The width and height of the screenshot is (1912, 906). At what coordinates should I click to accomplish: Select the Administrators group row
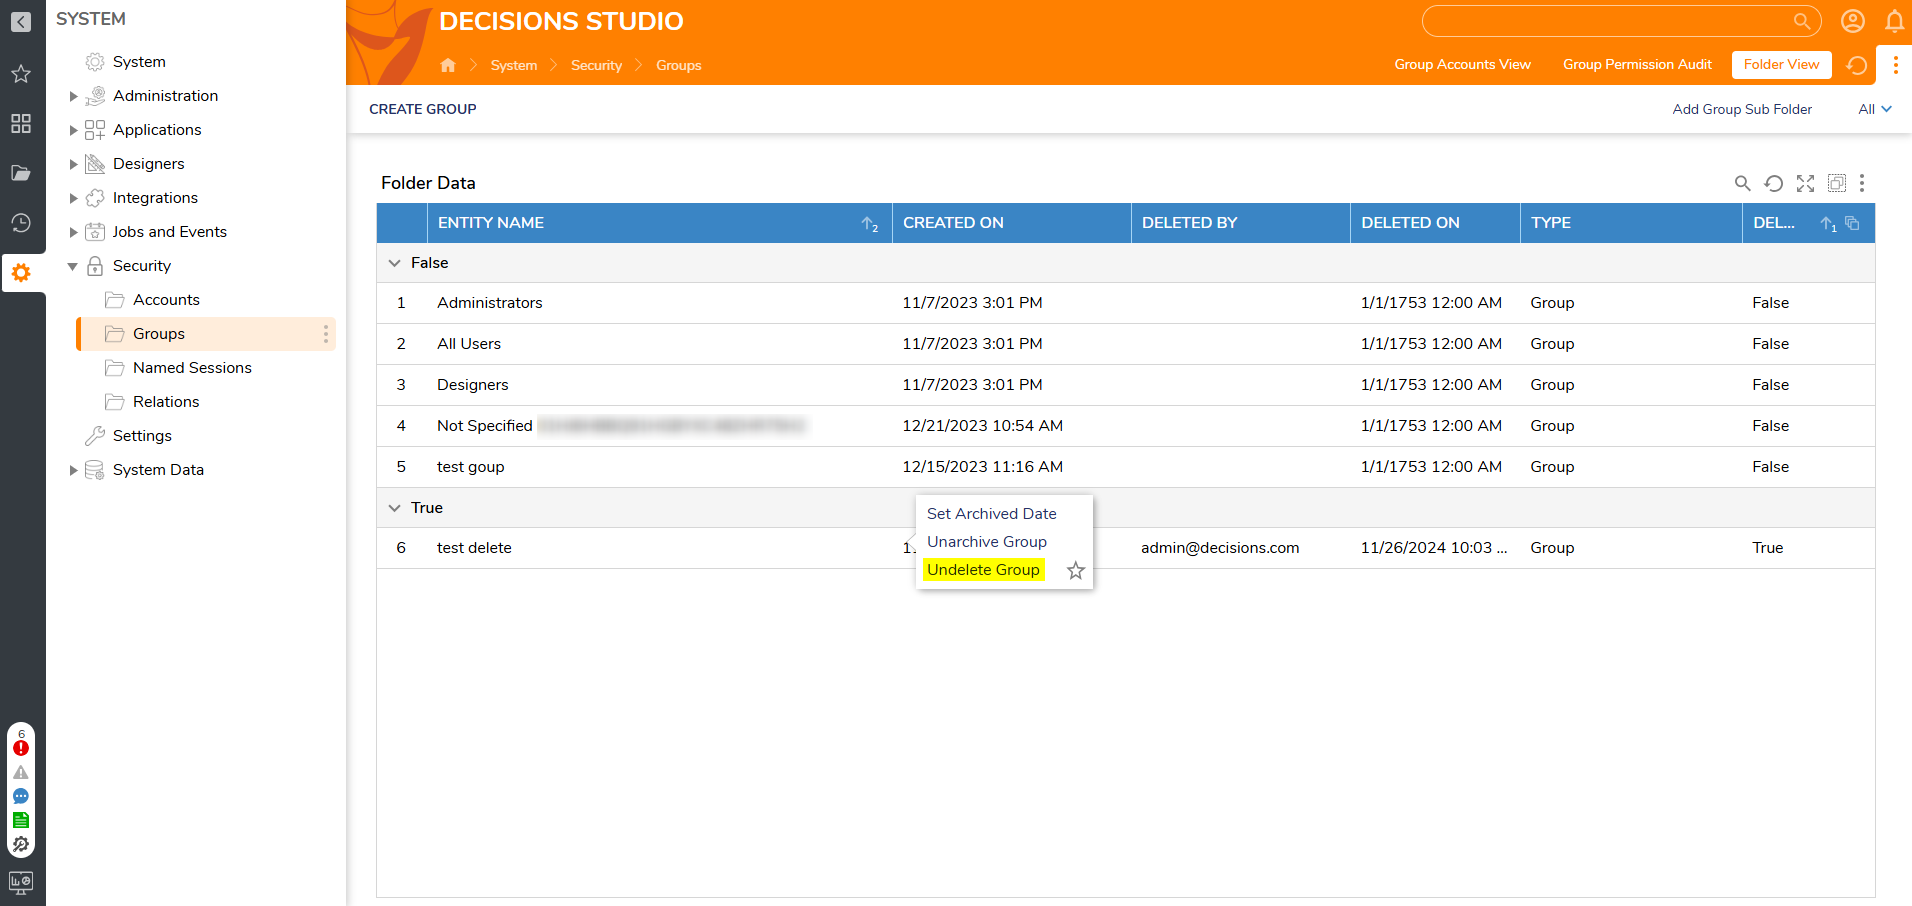click(x=1125, y=303)
